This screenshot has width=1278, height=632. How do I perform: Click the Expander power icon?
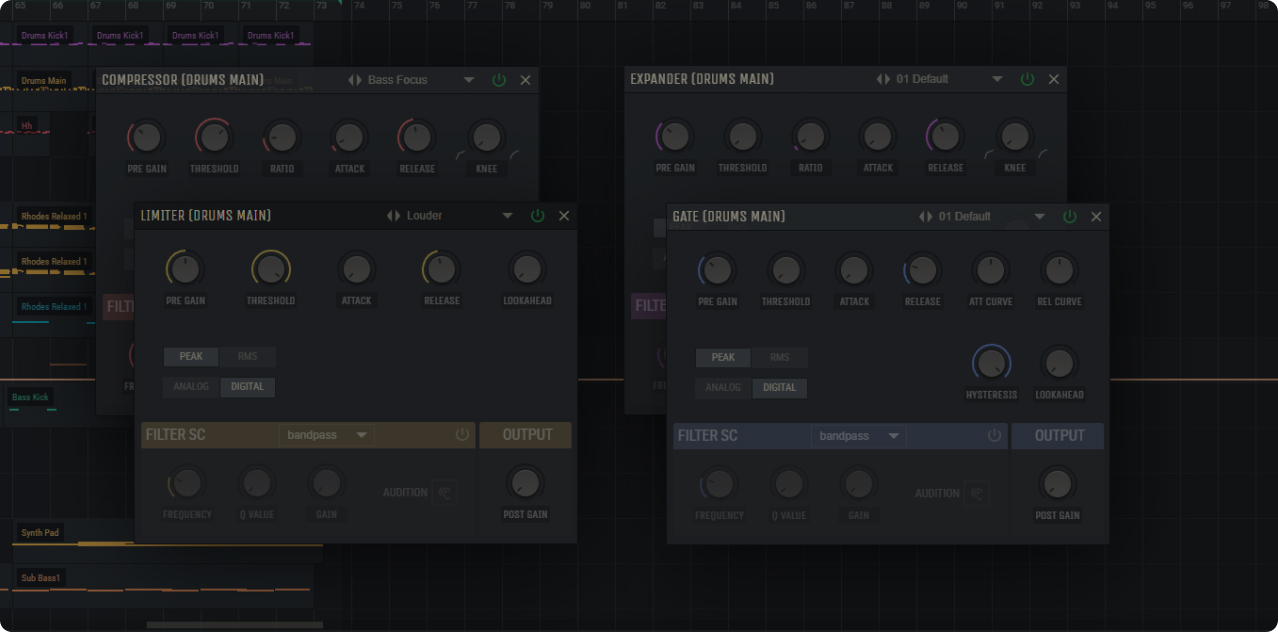pyautogui.click(x=1027, y=79)
